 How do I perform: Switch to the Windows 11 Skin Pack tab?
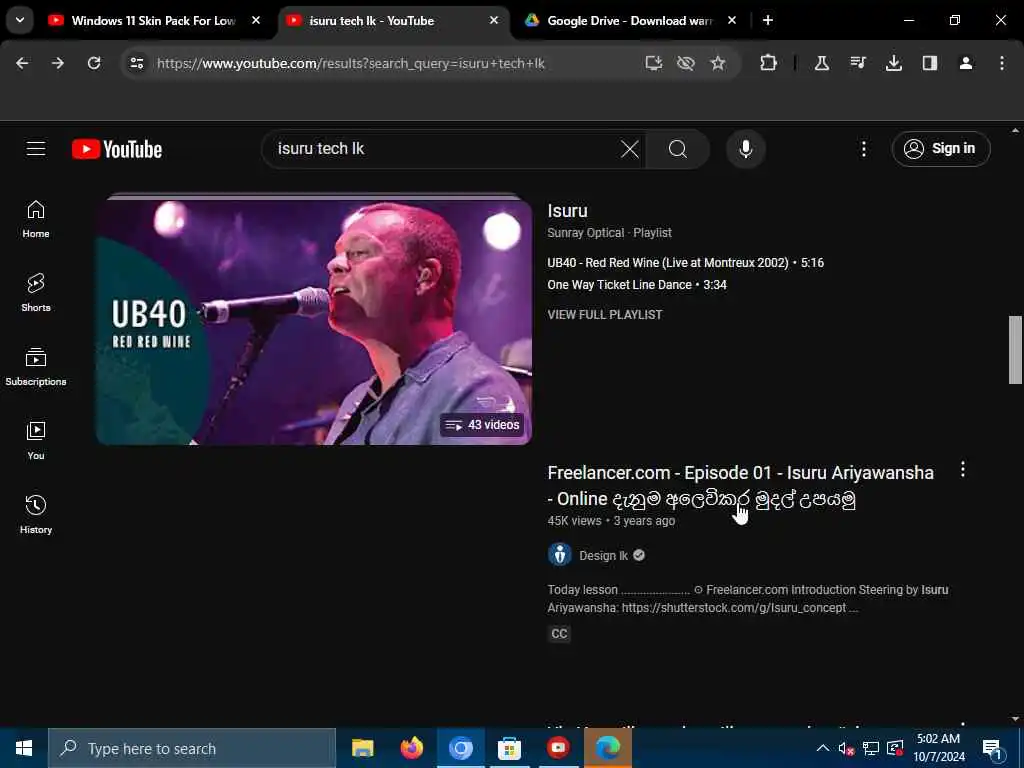pos(153,21)
